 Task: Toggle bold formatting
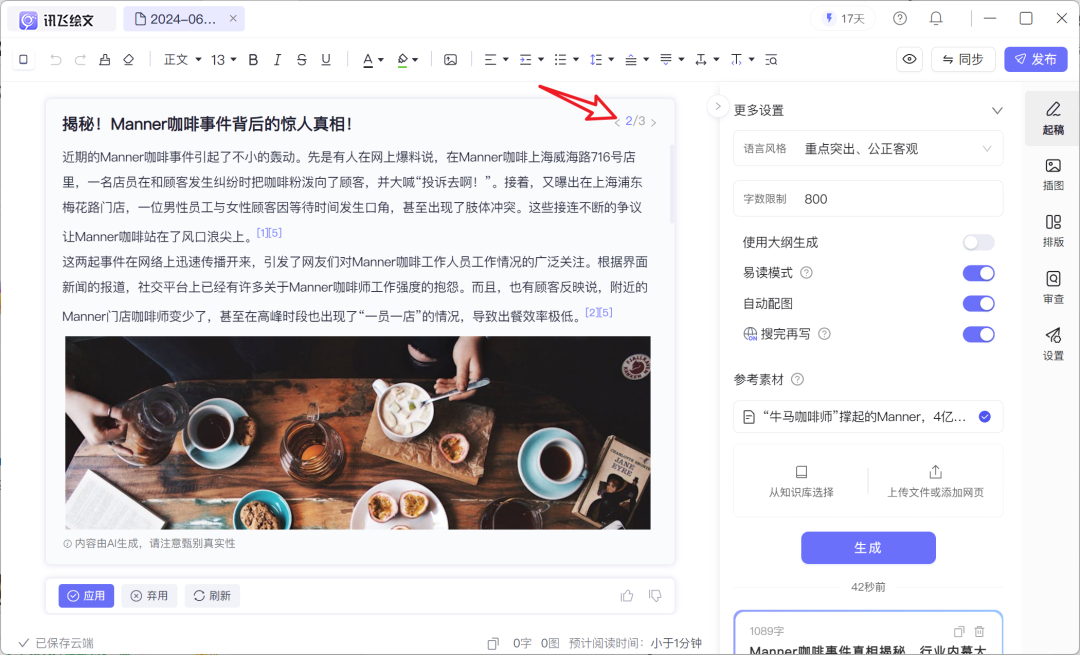253,60
